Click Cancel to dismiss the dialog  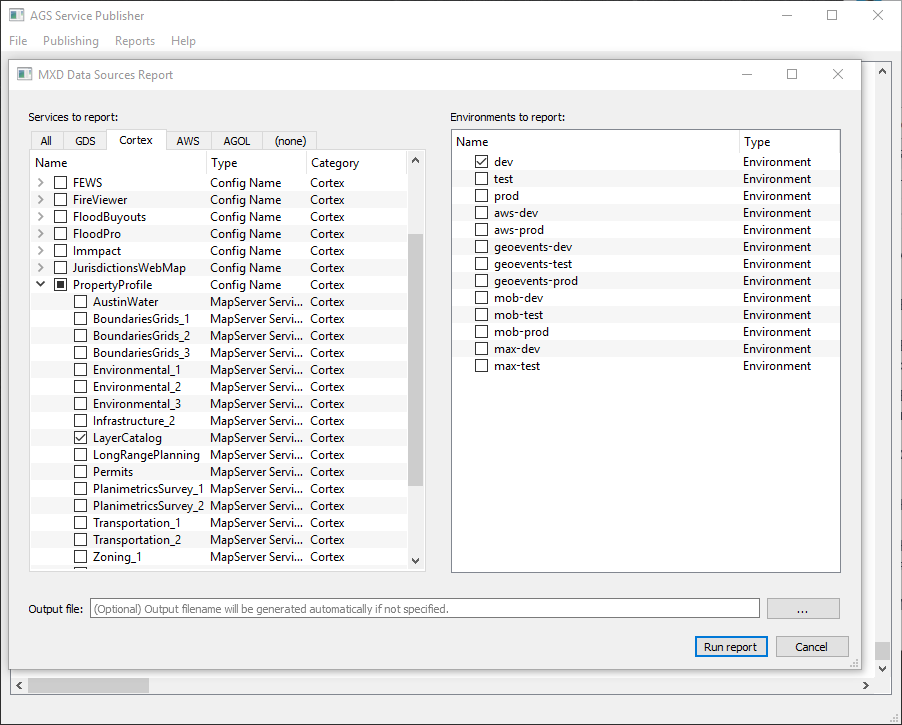(x=812, y=646)
